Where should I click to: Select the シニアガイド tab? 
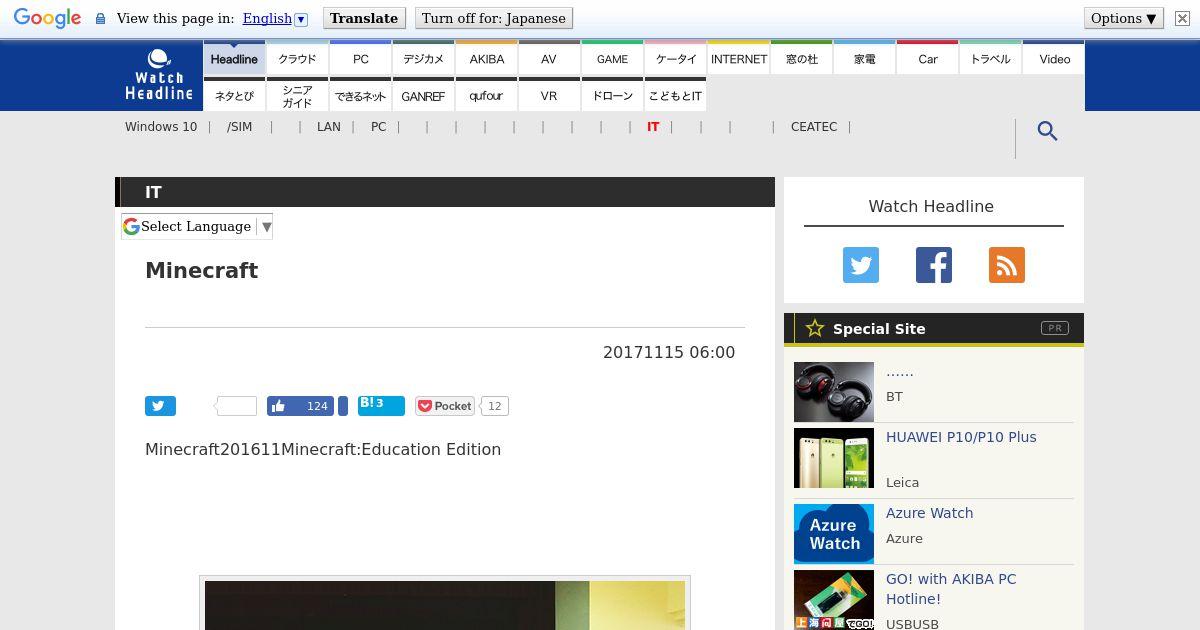[297, 96]
